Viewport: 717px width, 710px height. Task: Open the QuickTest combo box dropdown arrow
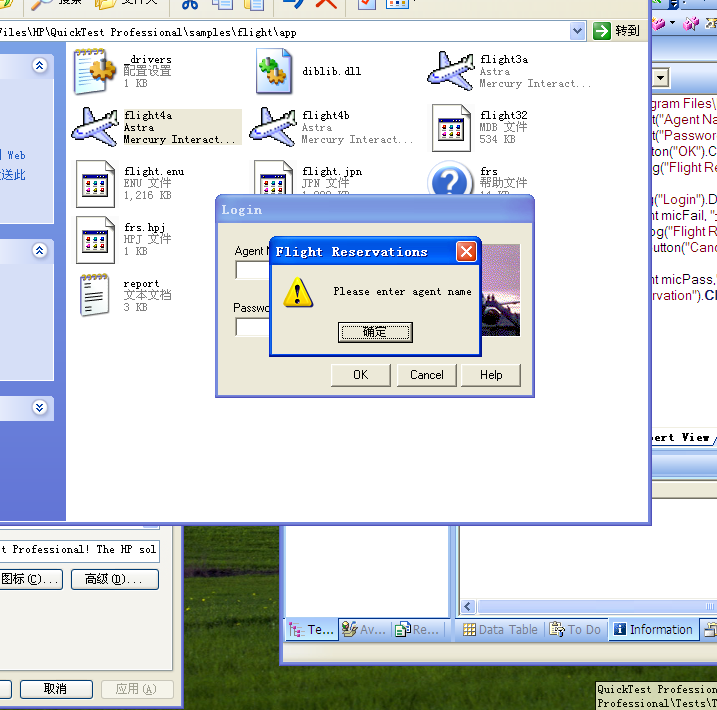tap(660, 78)
